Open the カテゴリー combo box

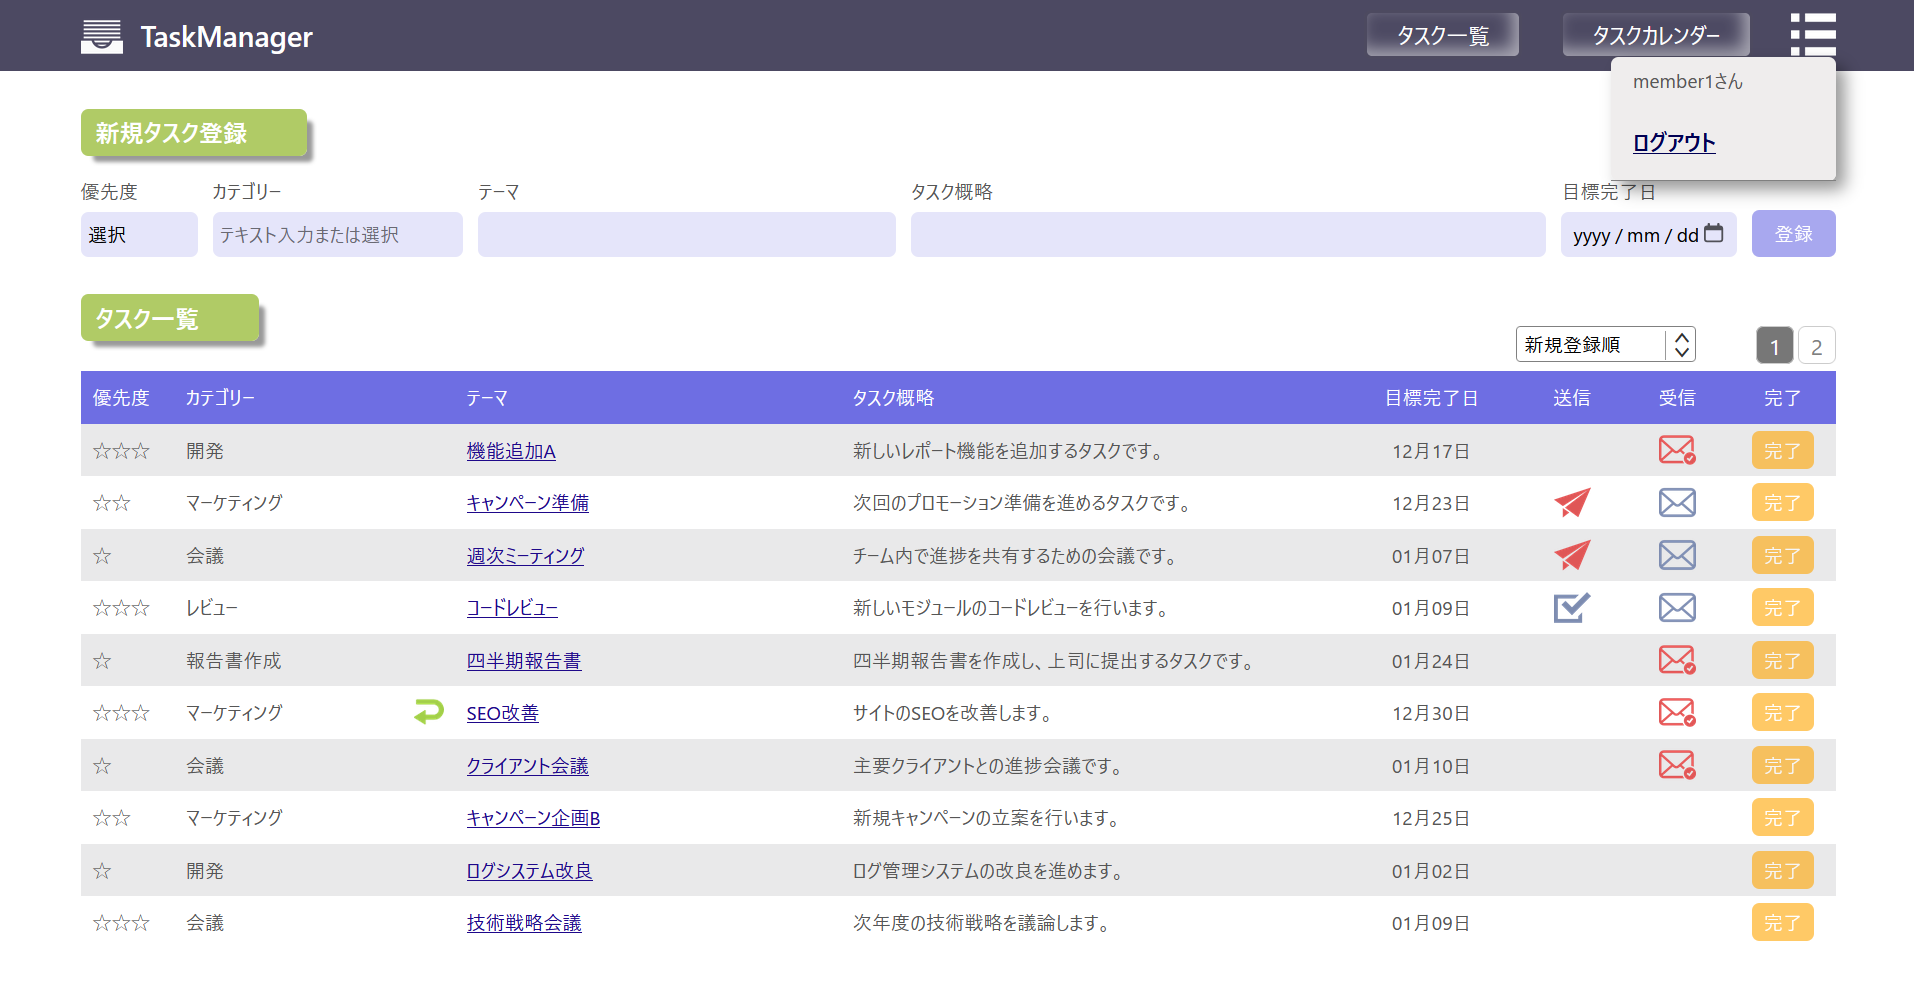click(337, 235)
